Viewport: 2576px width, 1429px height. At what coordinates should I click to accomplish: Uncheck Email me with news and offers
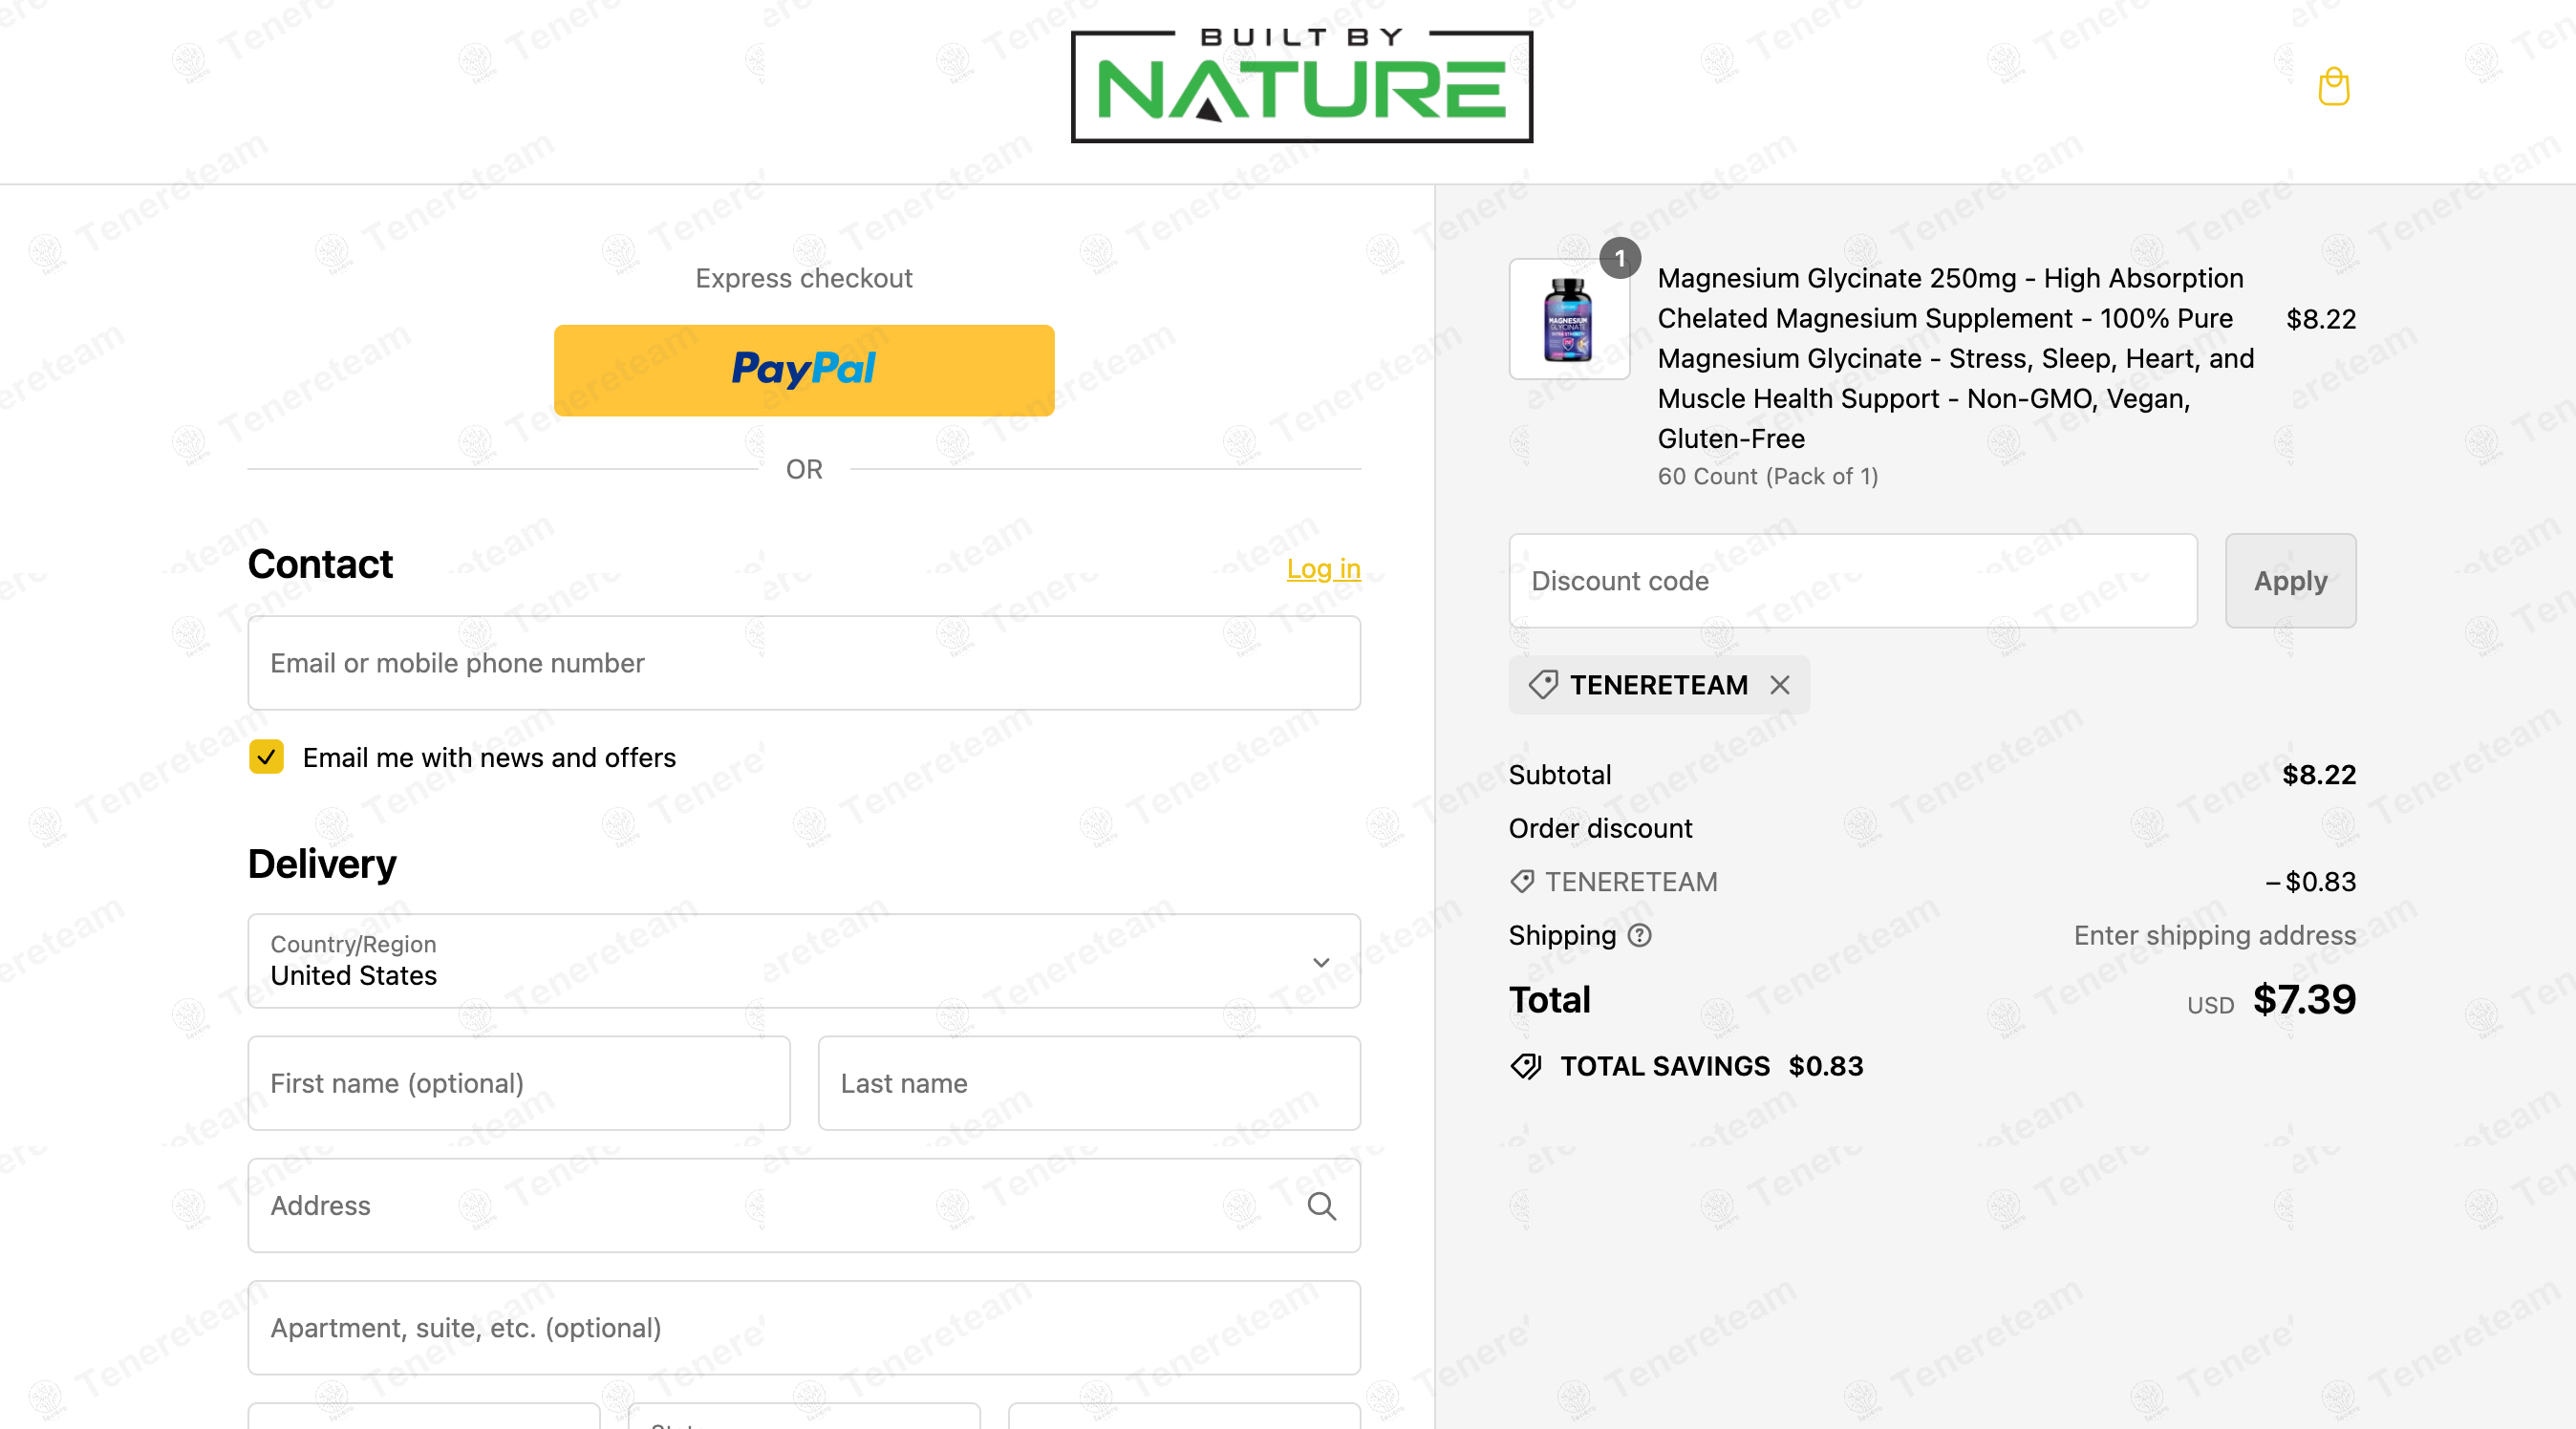click(x=266, y=757)
